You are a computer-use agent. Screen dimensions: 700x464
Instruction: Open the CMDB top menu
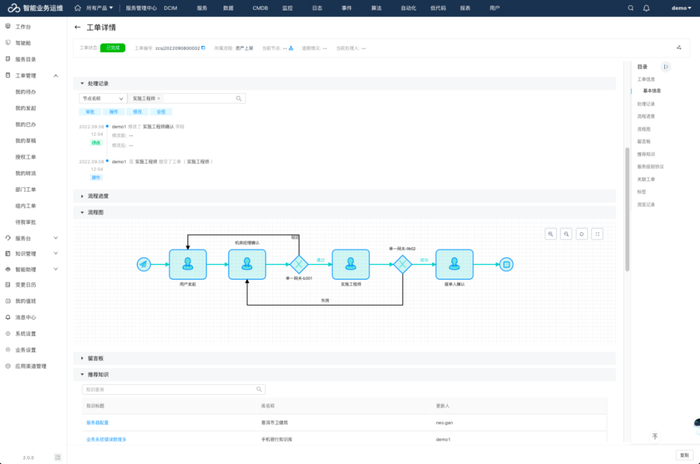pos(260,7)
